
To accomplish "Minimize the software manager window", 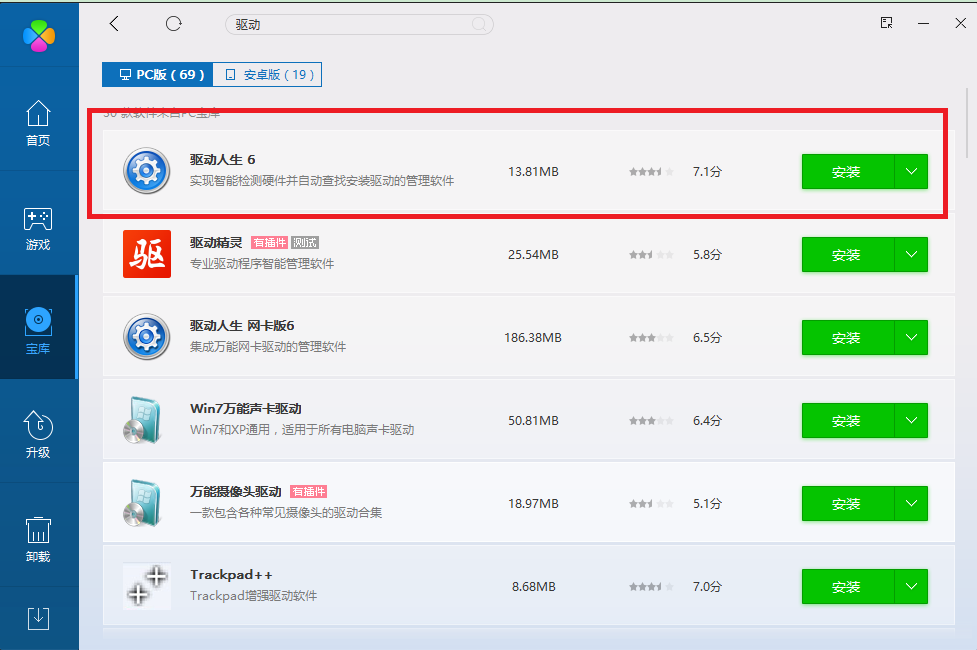I will point(923,24).
